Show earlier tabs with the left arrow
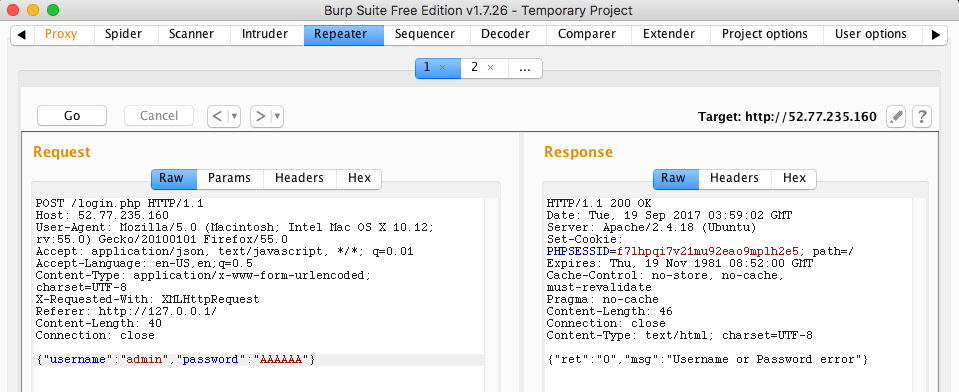This screenshot has height=392, width=959. 22,34
